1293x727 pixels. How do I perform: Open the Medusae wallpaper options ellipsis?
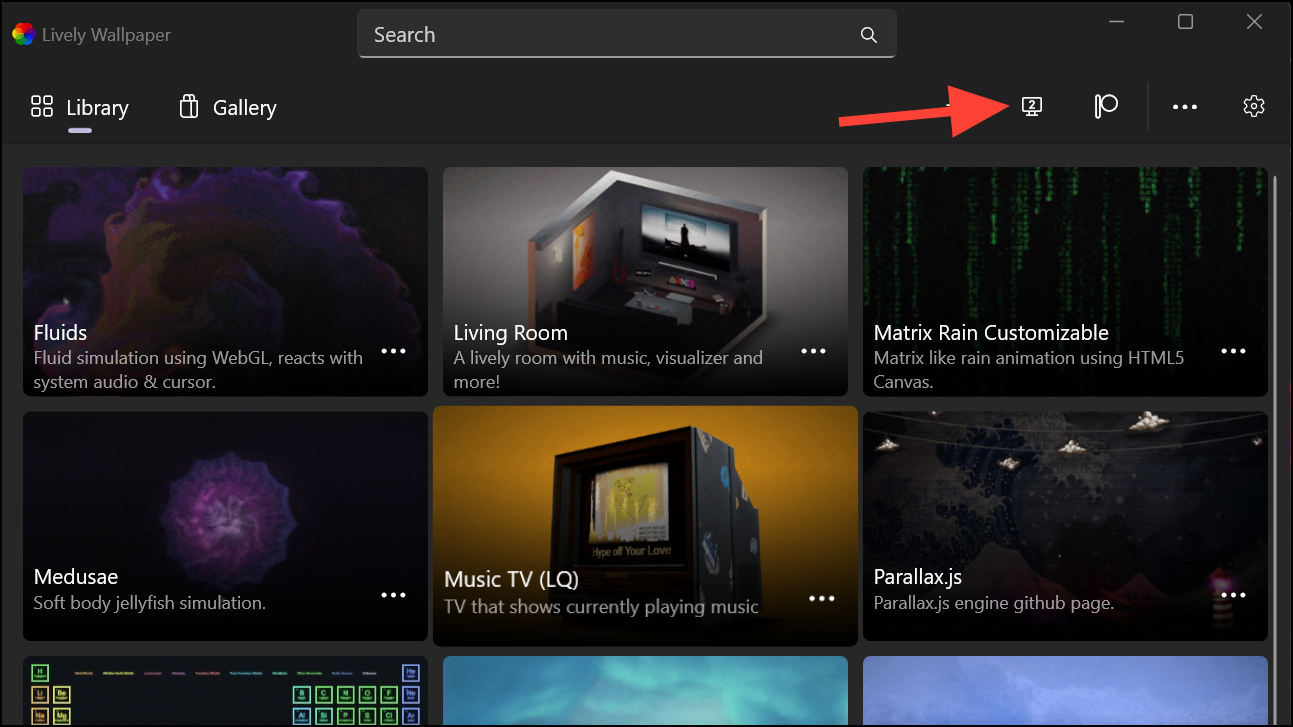[394, 595]
